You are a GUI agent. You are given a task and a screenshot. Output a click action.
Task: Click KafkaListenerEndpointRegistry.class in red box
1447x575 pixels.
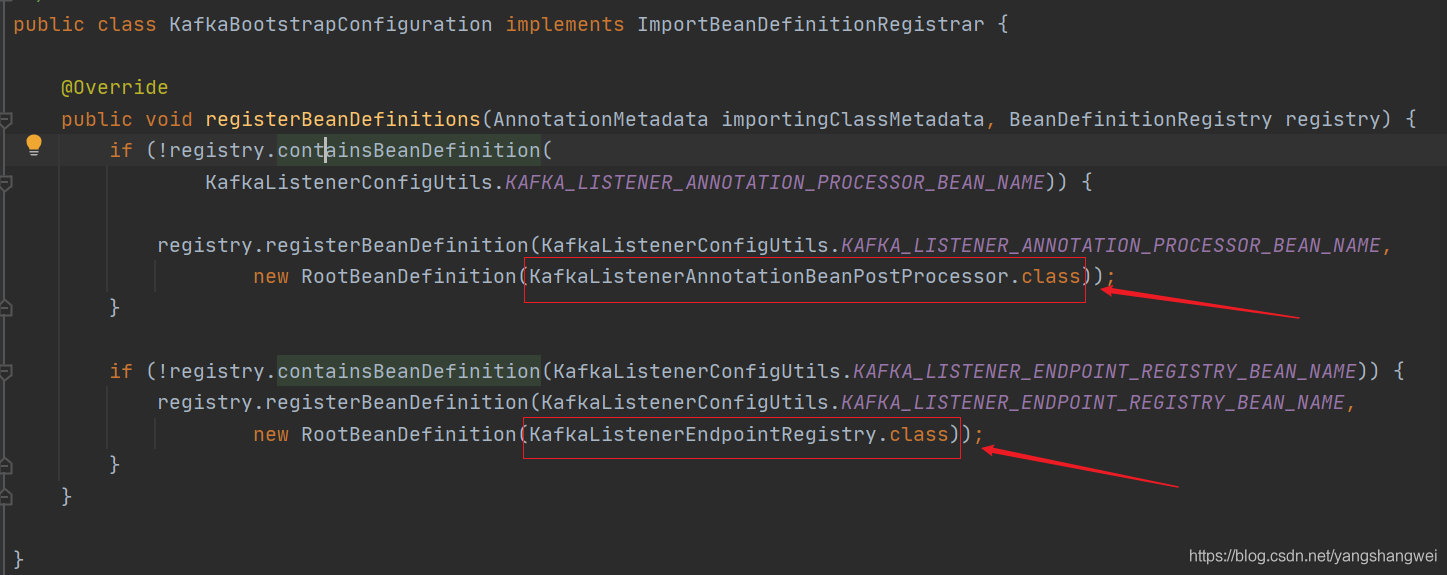coord(740,435)
